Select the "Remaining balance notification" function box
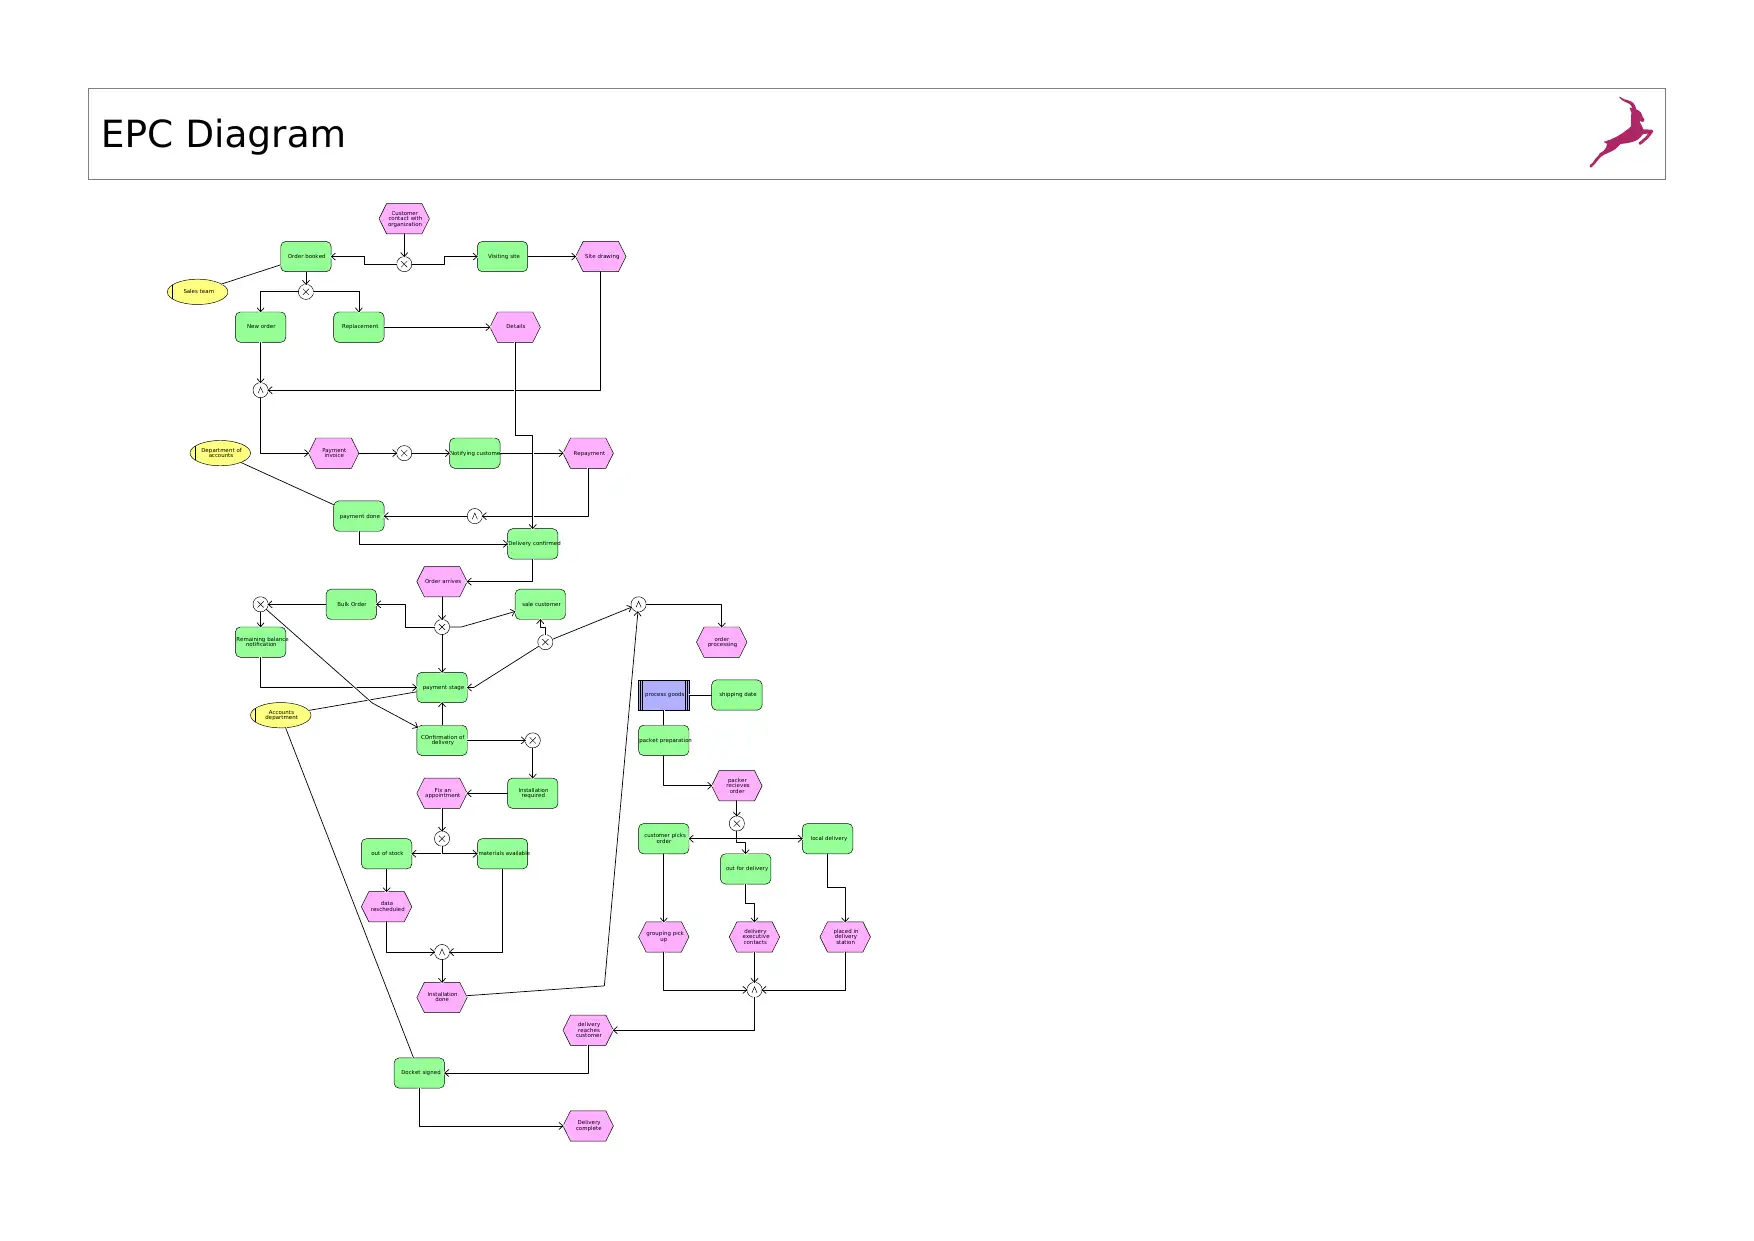1754x1241 pixels. coord(260,642)
